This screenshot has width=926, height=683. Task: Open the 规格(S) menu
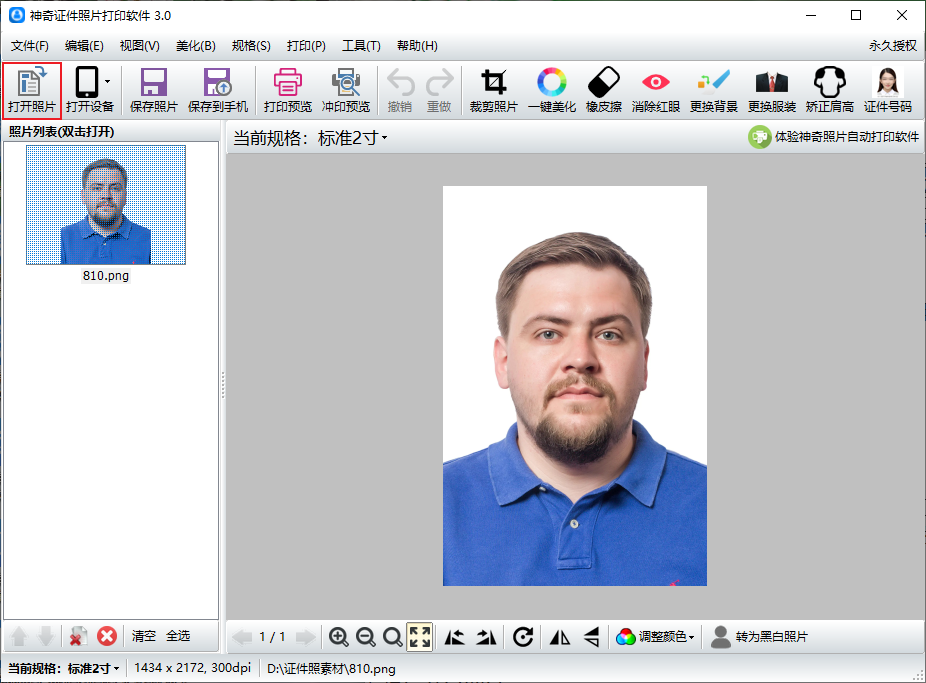tap(251, 45)
